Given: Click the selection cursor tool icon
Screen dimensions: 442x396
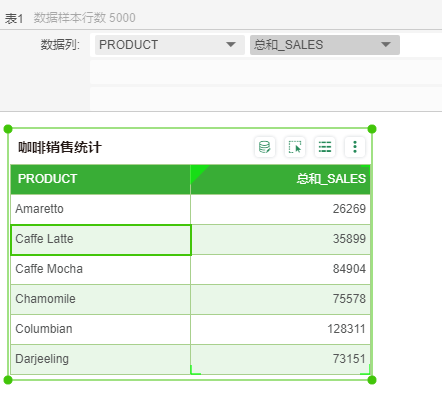Looking at the screenshot, I should point(295,147).
